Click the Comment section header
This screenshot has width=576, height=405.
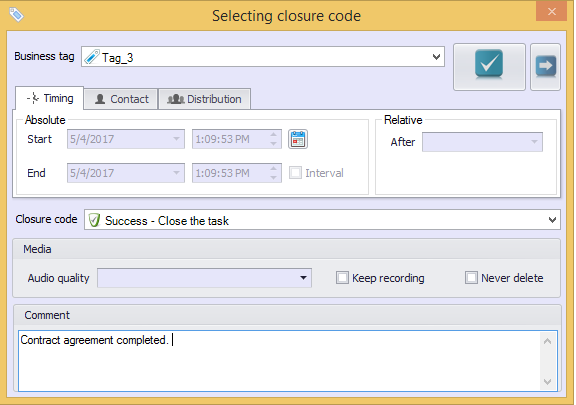[x=287, y=315]
